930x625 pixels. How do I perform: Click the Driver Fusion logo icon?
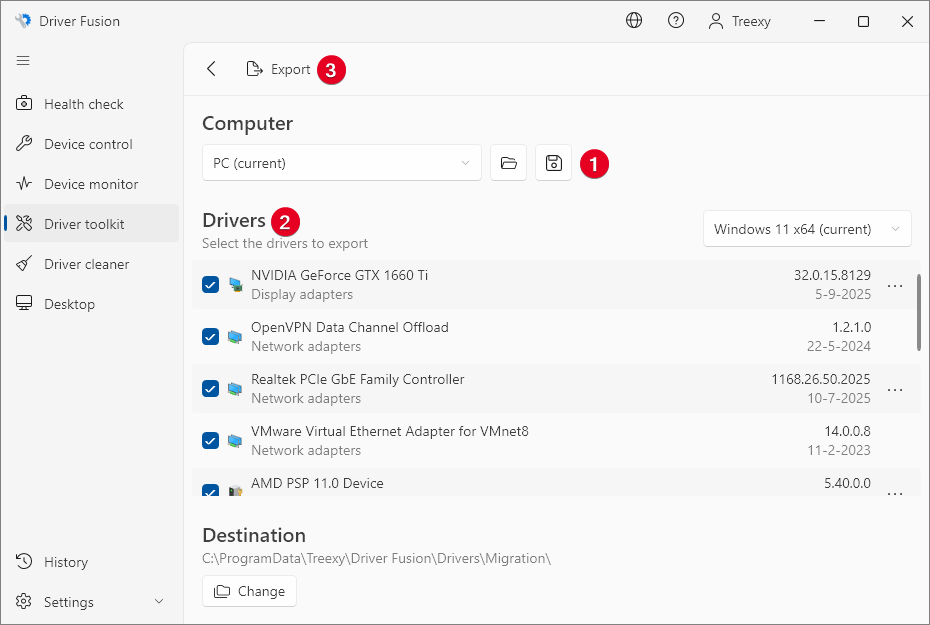(x=23, y=21)
